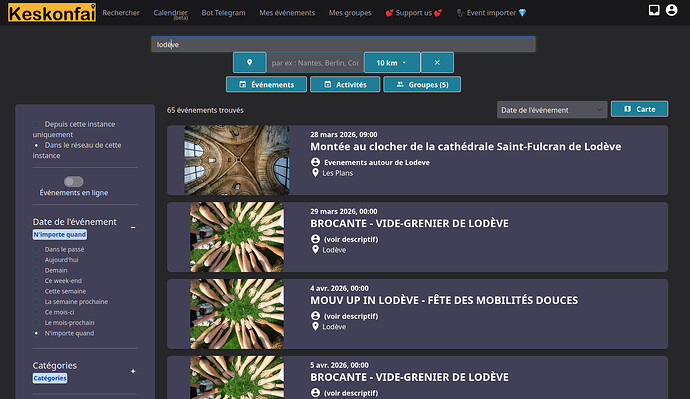690x399 pixels.
Task: Select Le mois-prochain date filter
Action: click(x=37, y=323)
